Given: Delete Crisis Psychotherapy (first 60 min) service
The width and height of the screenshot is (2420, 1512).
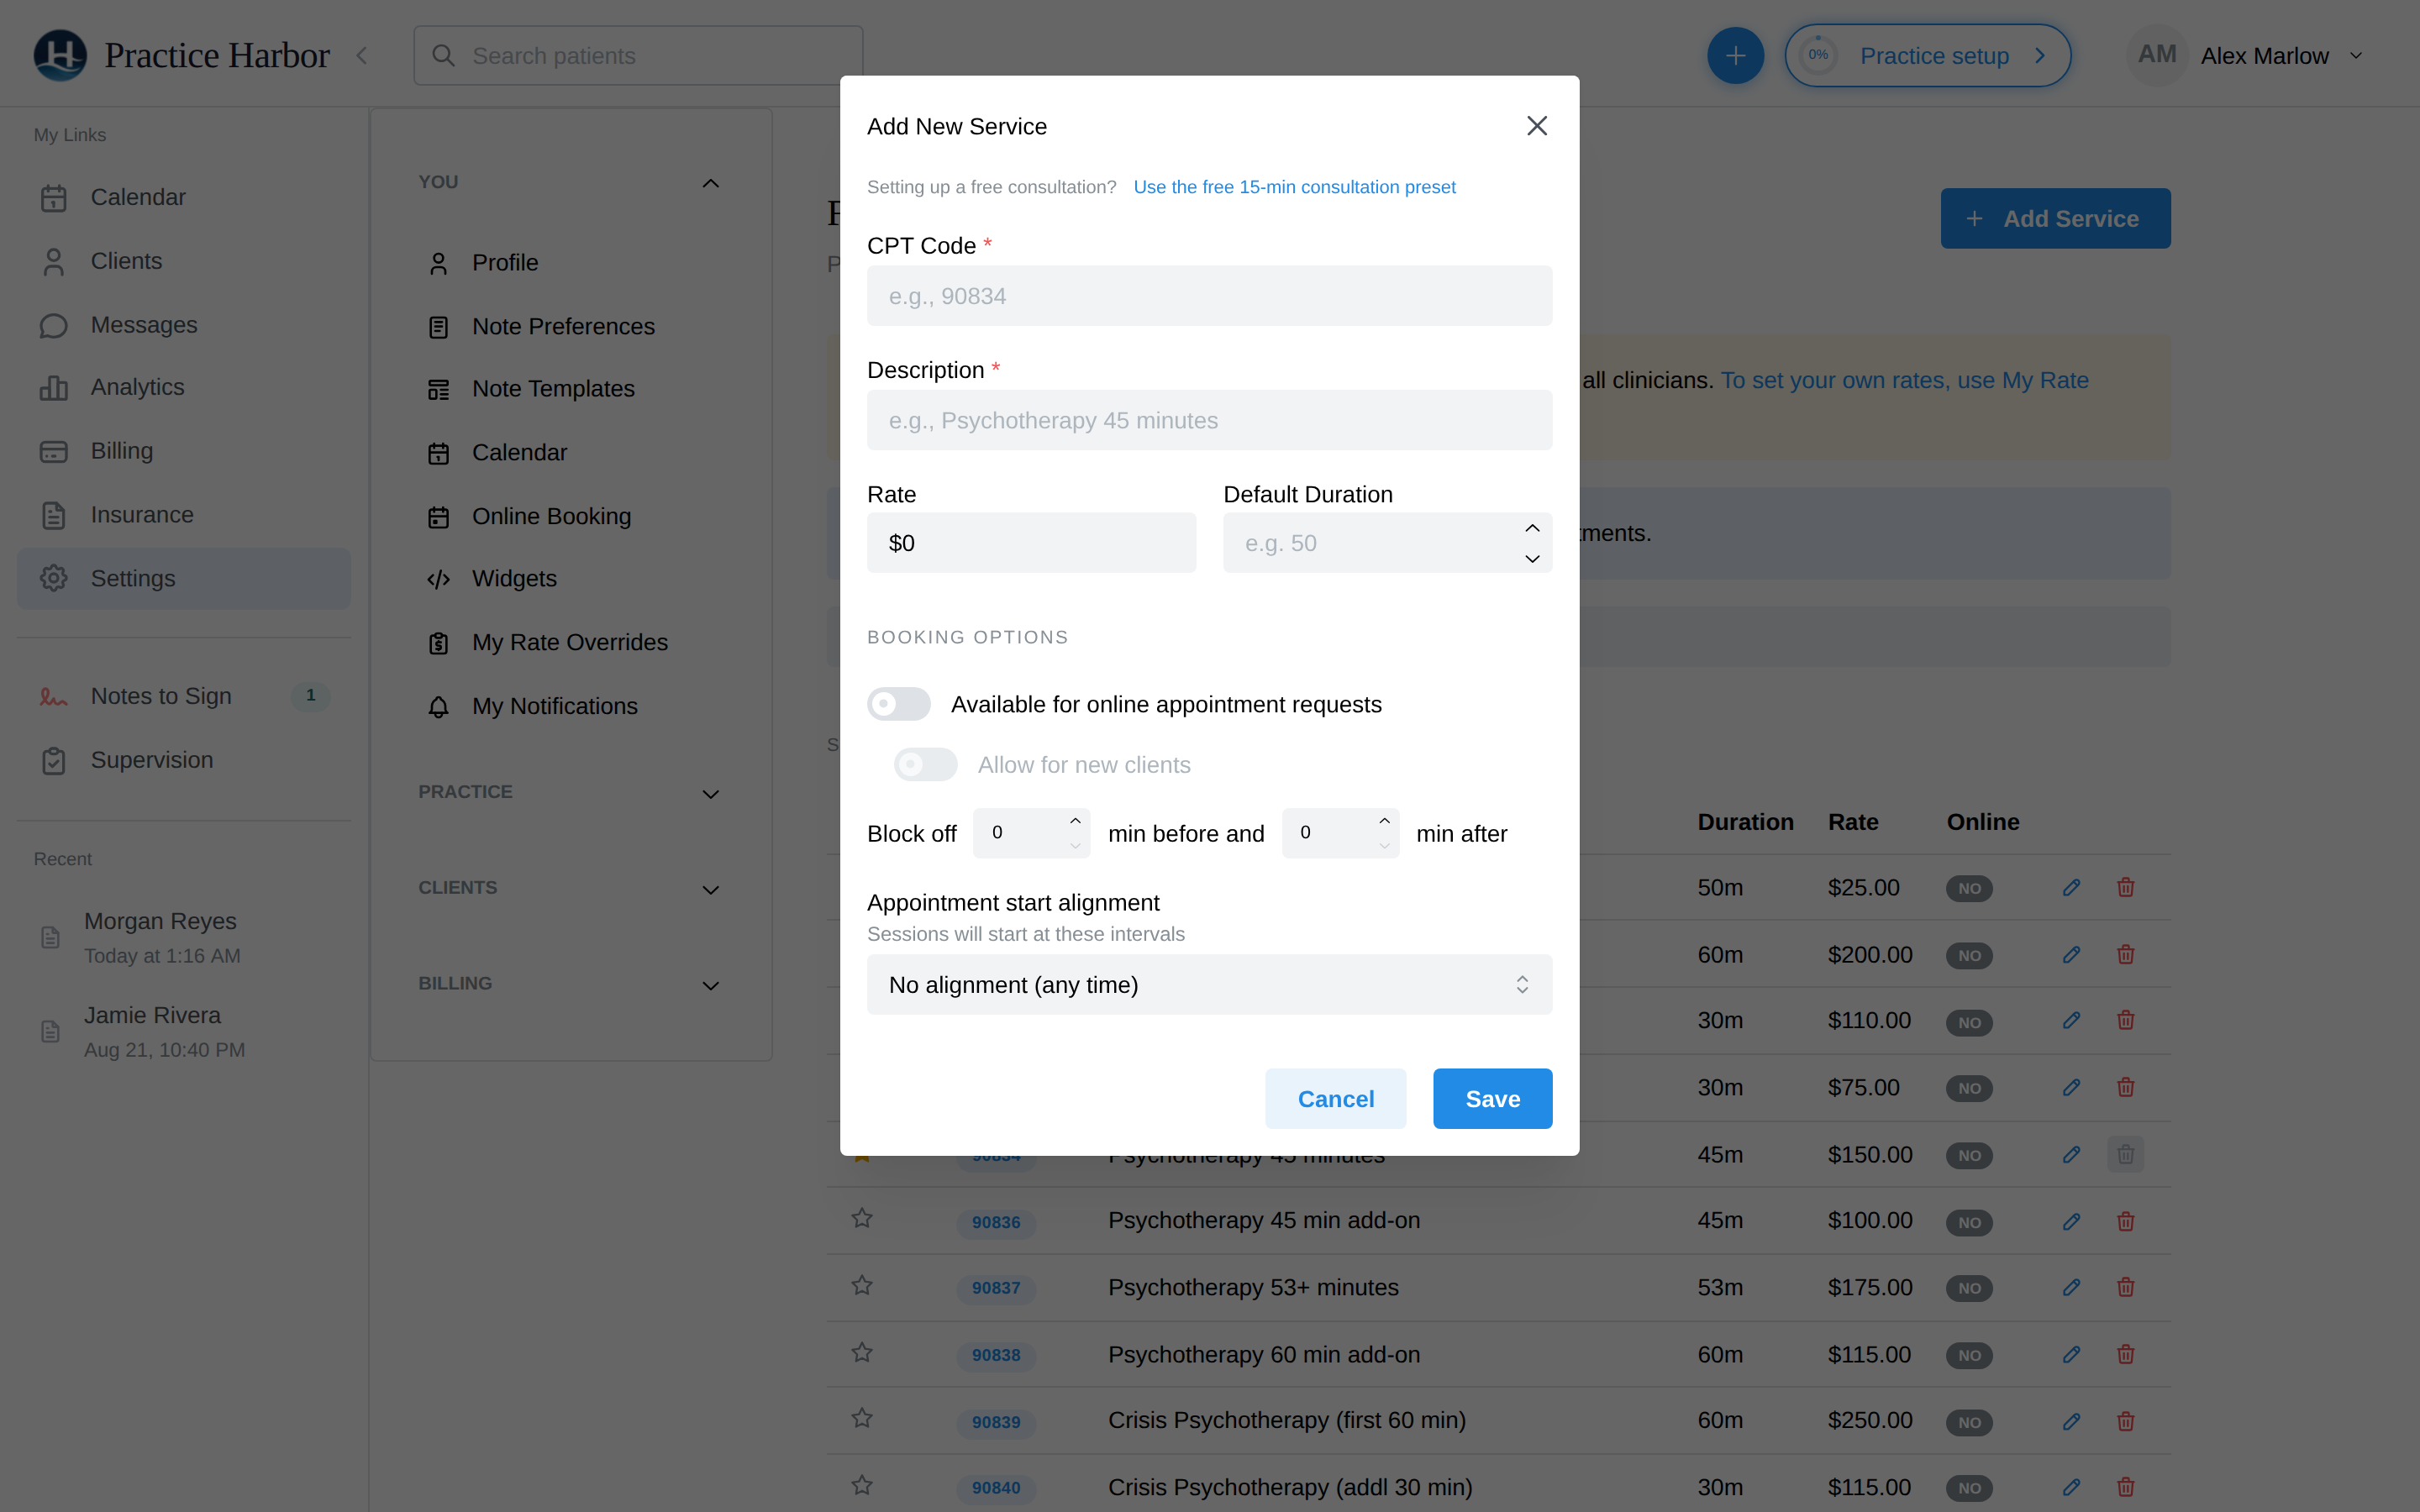Looking at the screenshot, I should click(x=2125, y=1422).
